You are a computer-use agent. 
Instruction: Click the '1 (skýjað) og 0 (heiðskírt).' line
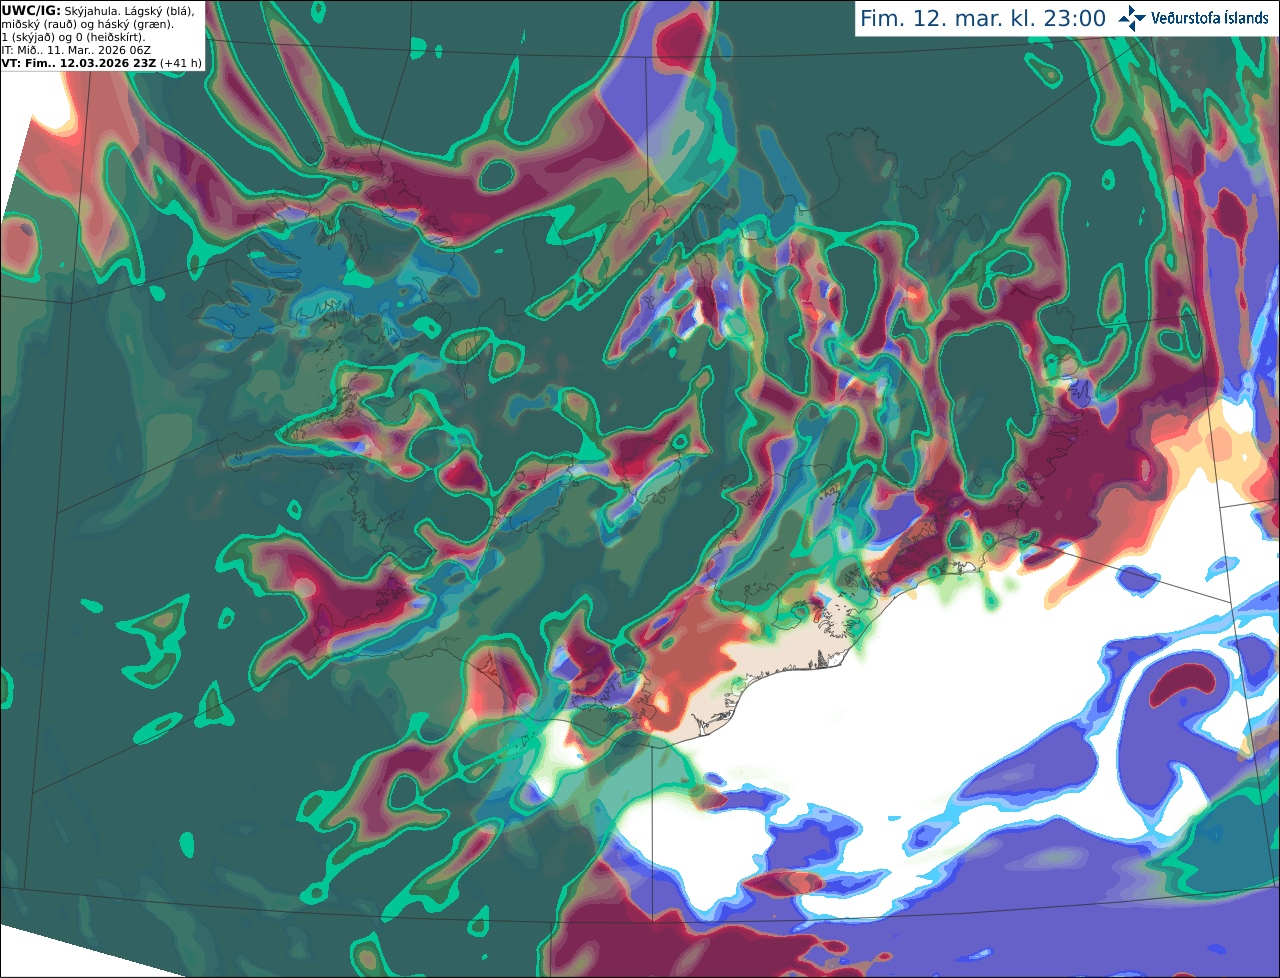coord(73,36)
